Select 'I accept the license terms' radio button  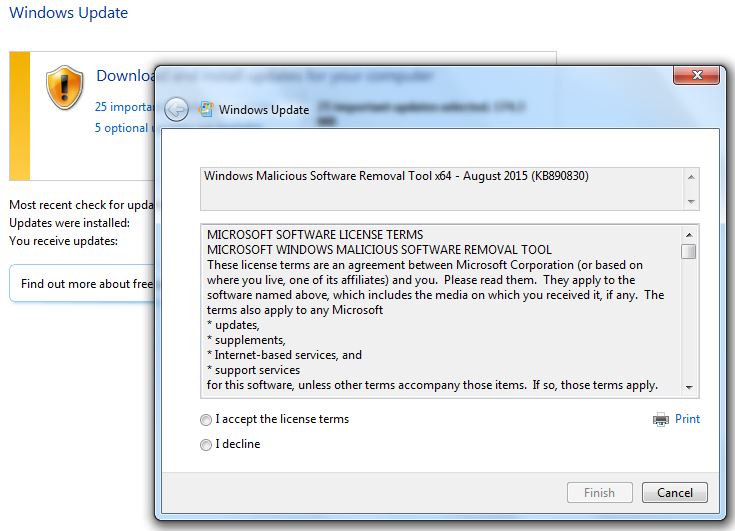[206, 419]
